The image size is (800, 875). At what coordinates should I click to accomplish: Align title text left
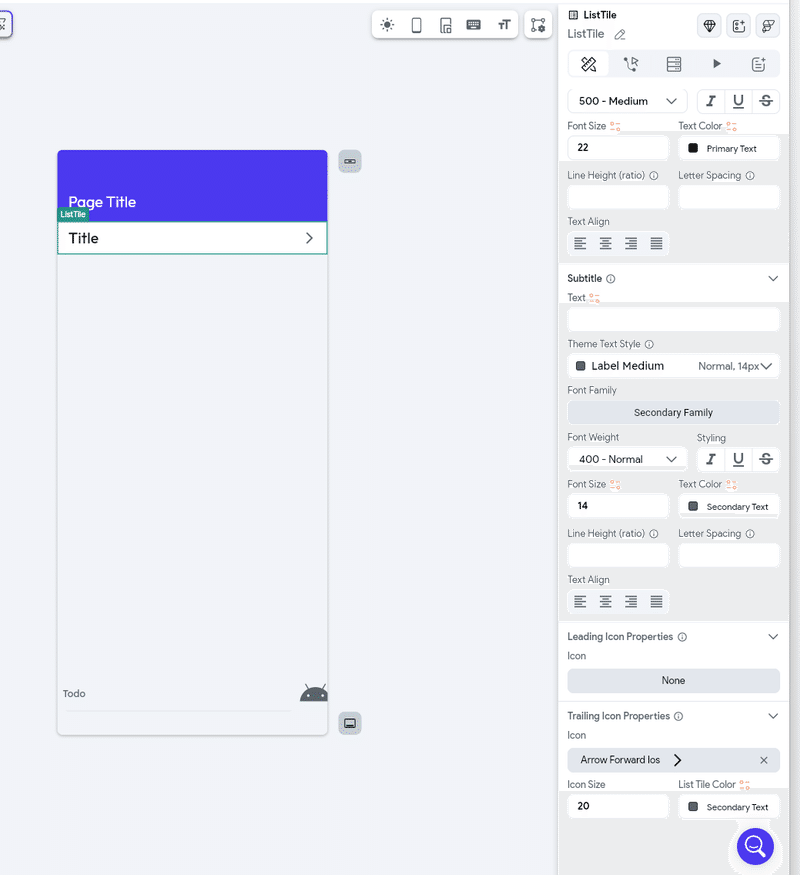pyautogui.click(x=580, y=243)
